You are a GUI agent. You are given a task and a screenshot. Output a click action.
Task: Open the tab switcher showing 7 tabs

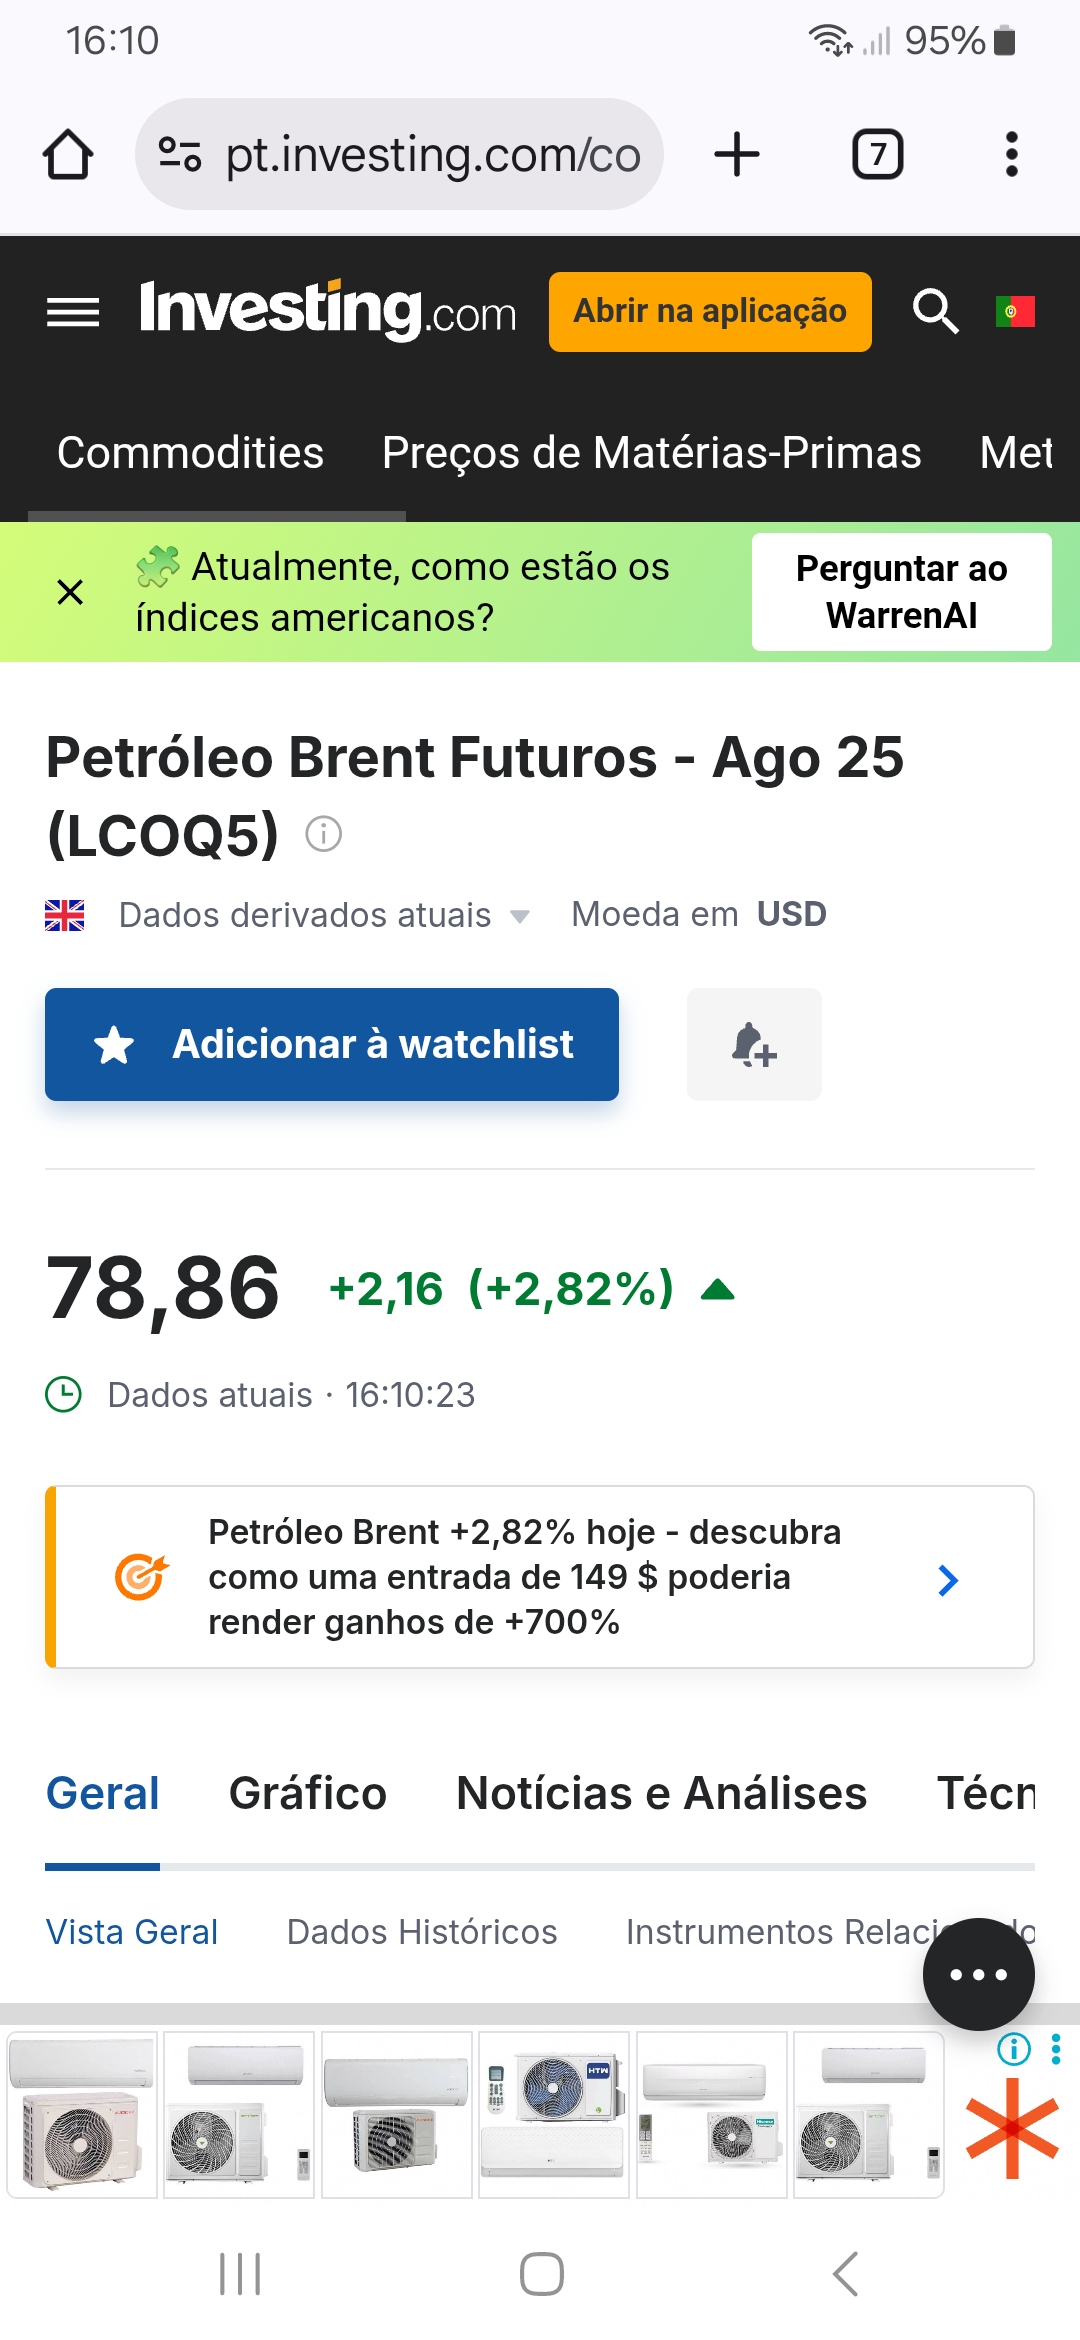pyautogui.click(x=877, y=155)
